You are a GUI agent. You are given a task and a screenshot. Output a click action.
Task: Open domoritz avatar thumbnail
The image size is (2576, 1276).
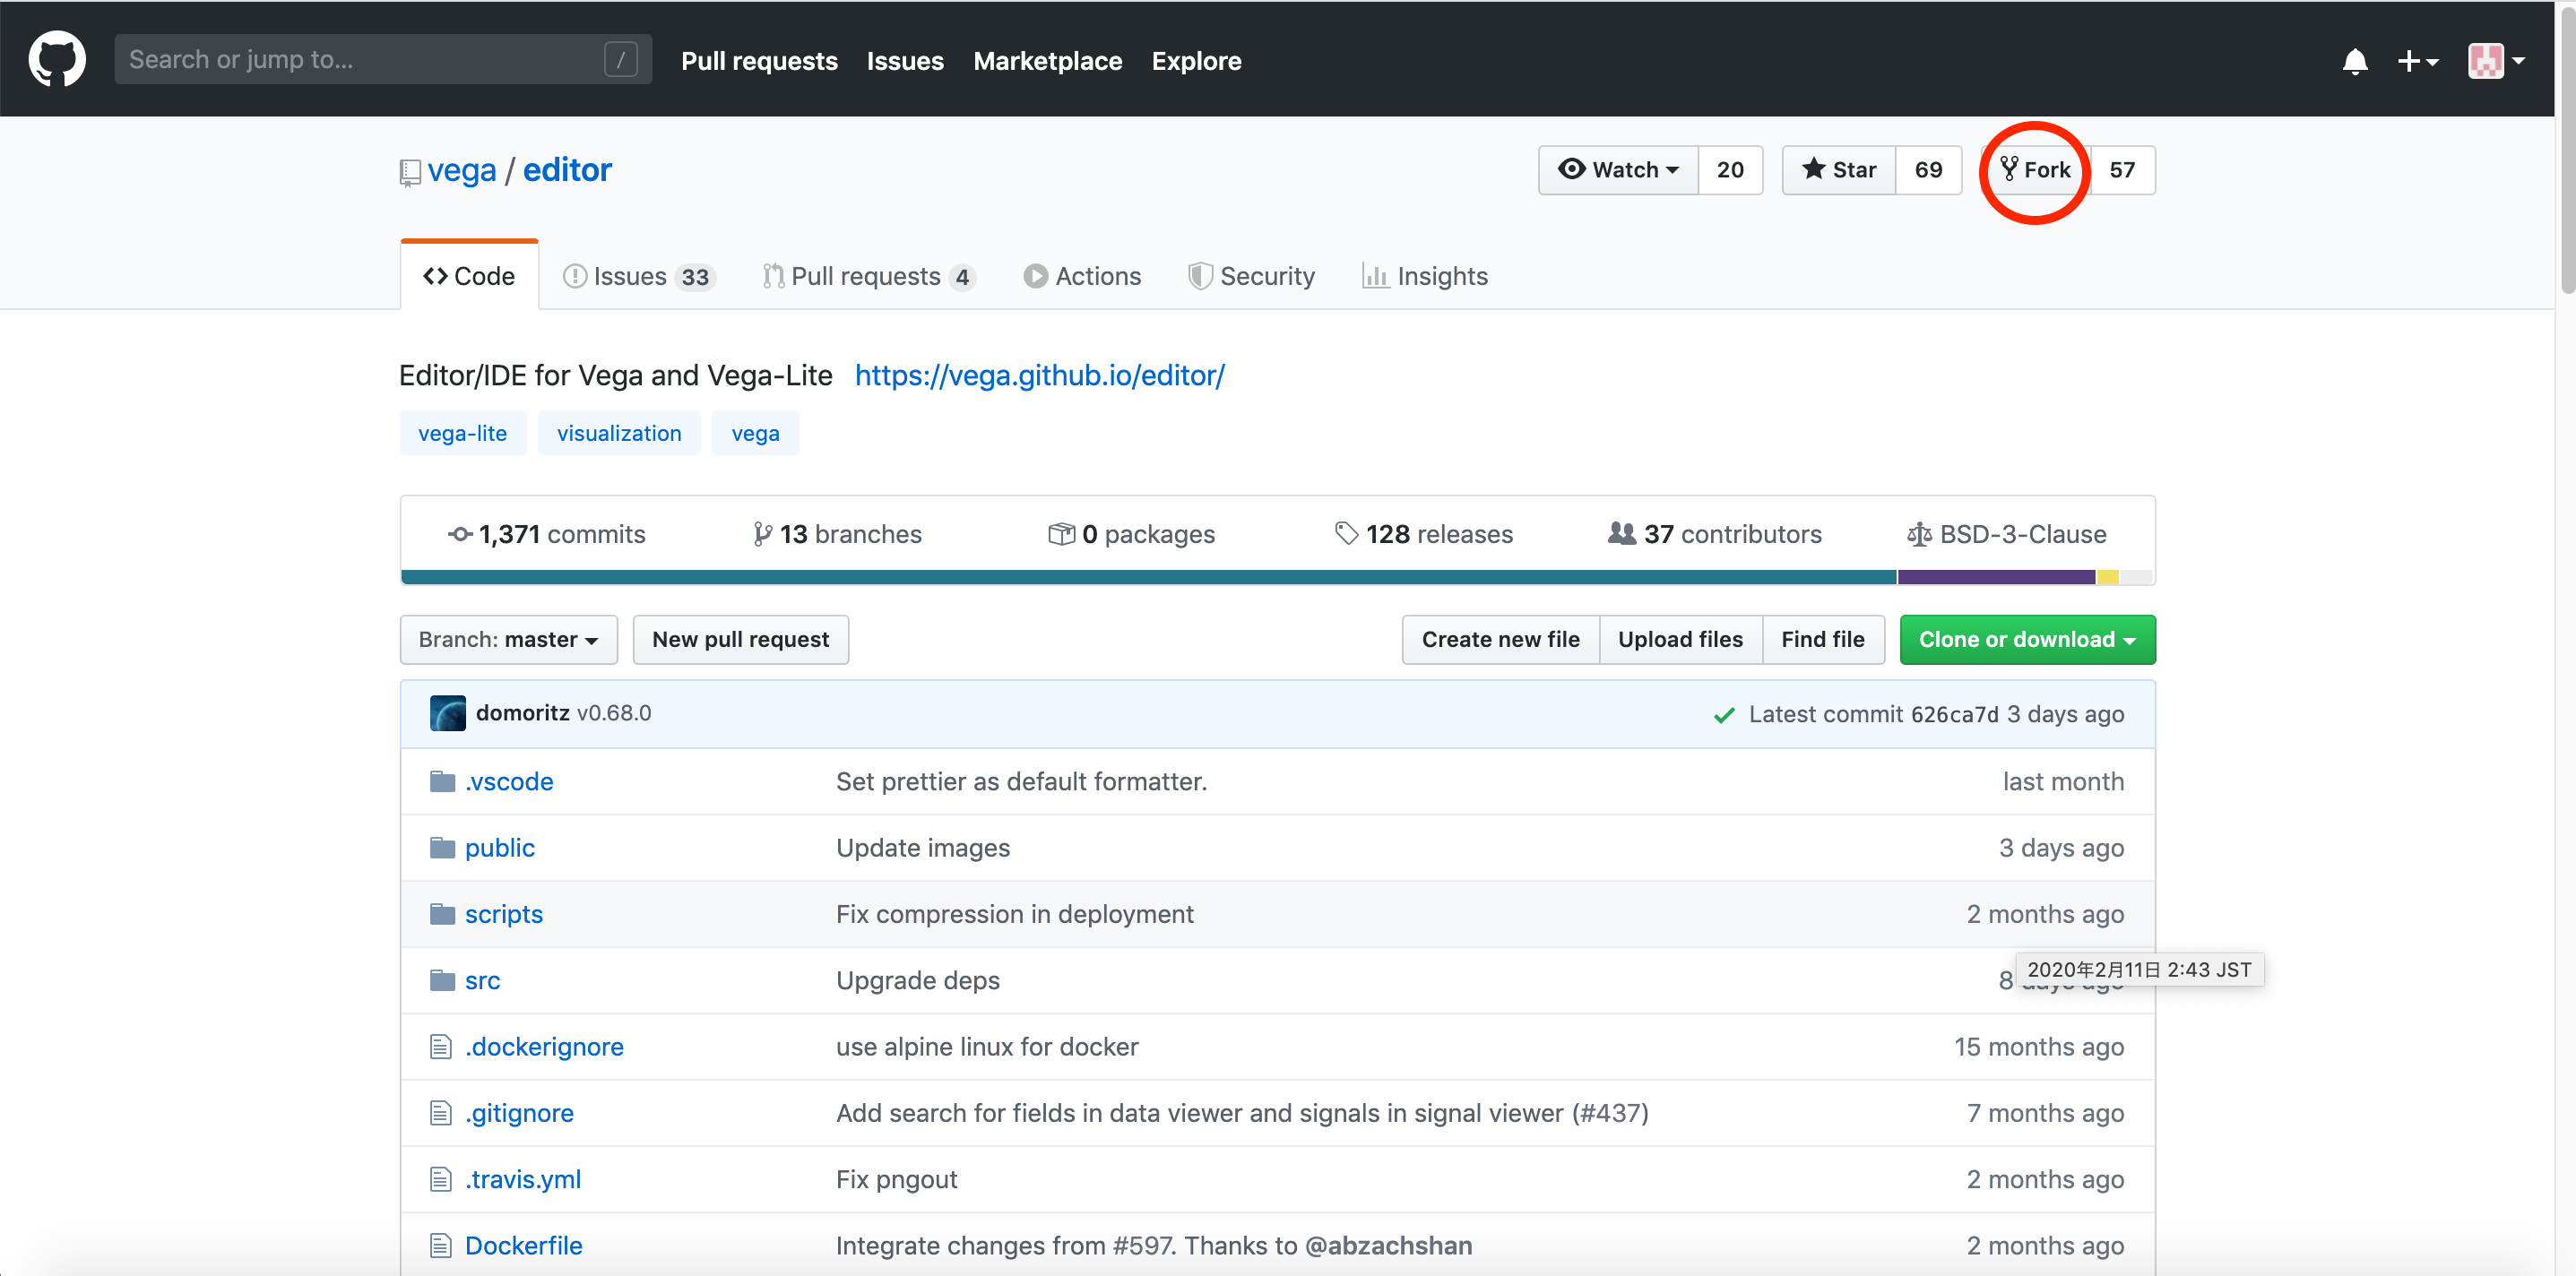(x=447, y=713)
